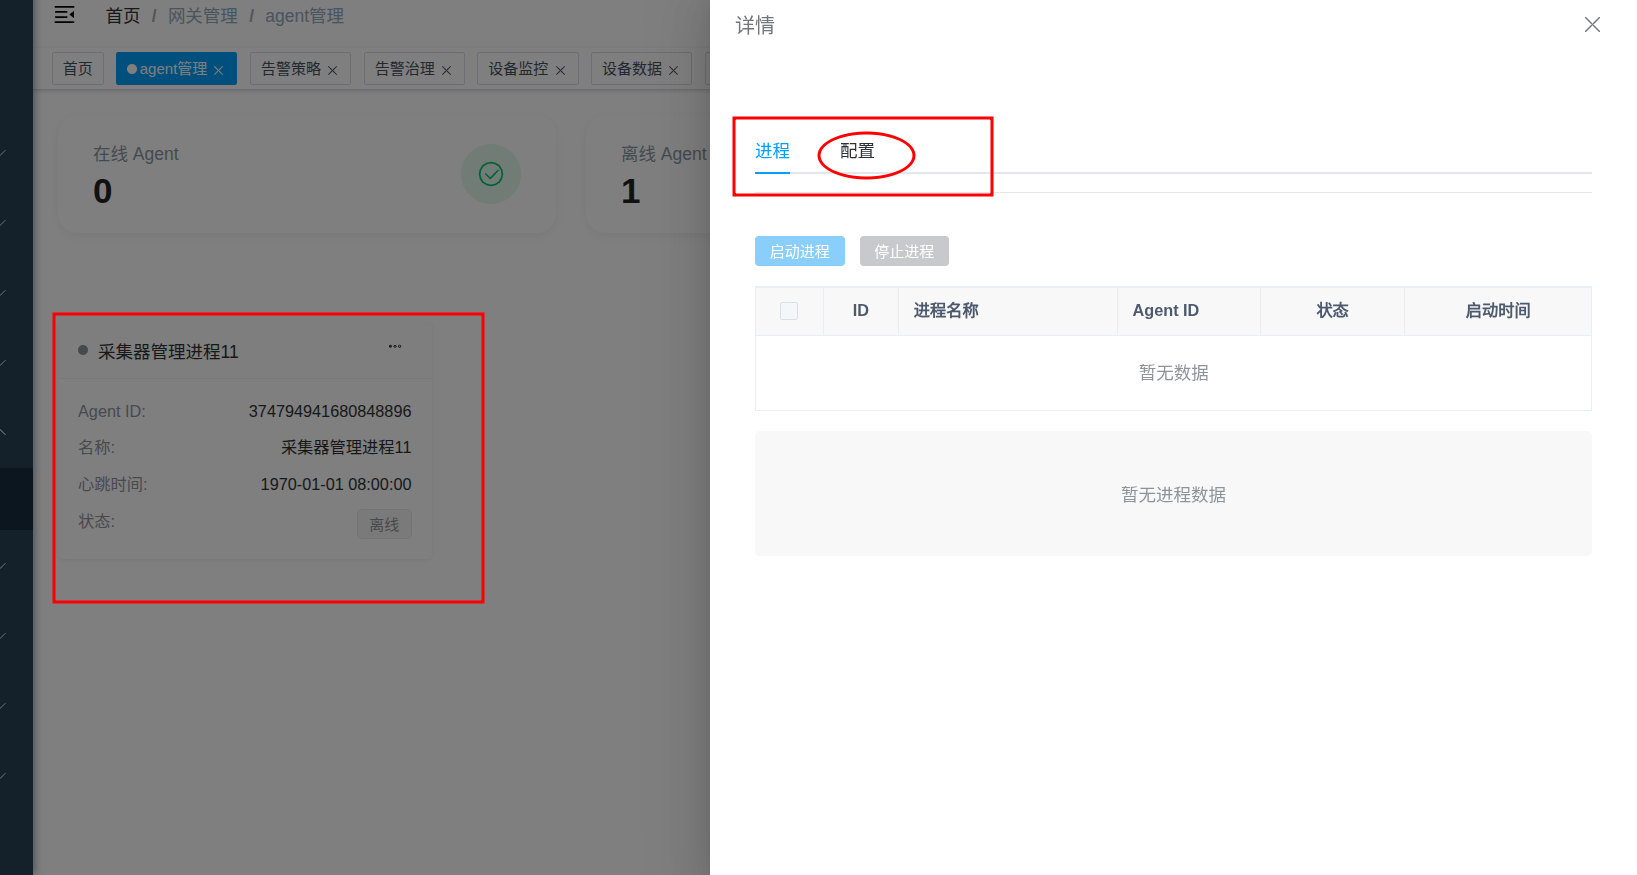Toggle the select-all checkbox in the process table
The image size is (1637, 875).
[789, 311]
